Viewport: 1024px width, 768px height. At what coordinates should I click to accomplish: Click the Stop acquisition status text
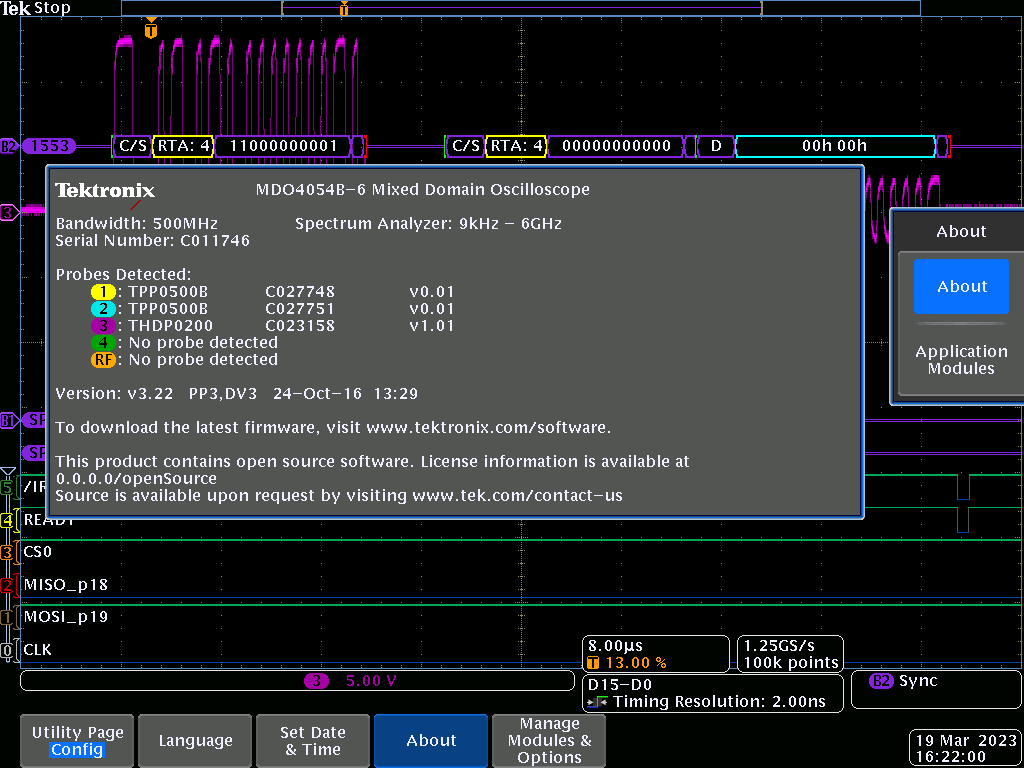[52, 8]
